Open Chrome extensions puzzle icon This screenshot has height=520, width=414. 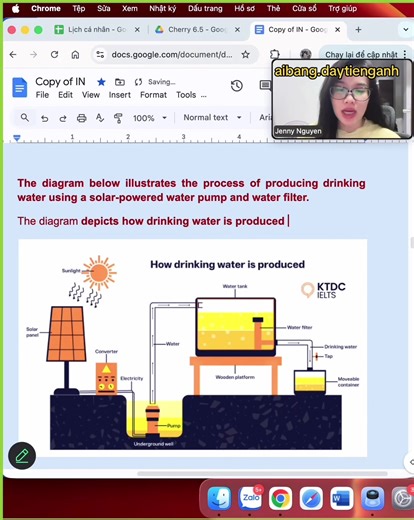point(274,54)
